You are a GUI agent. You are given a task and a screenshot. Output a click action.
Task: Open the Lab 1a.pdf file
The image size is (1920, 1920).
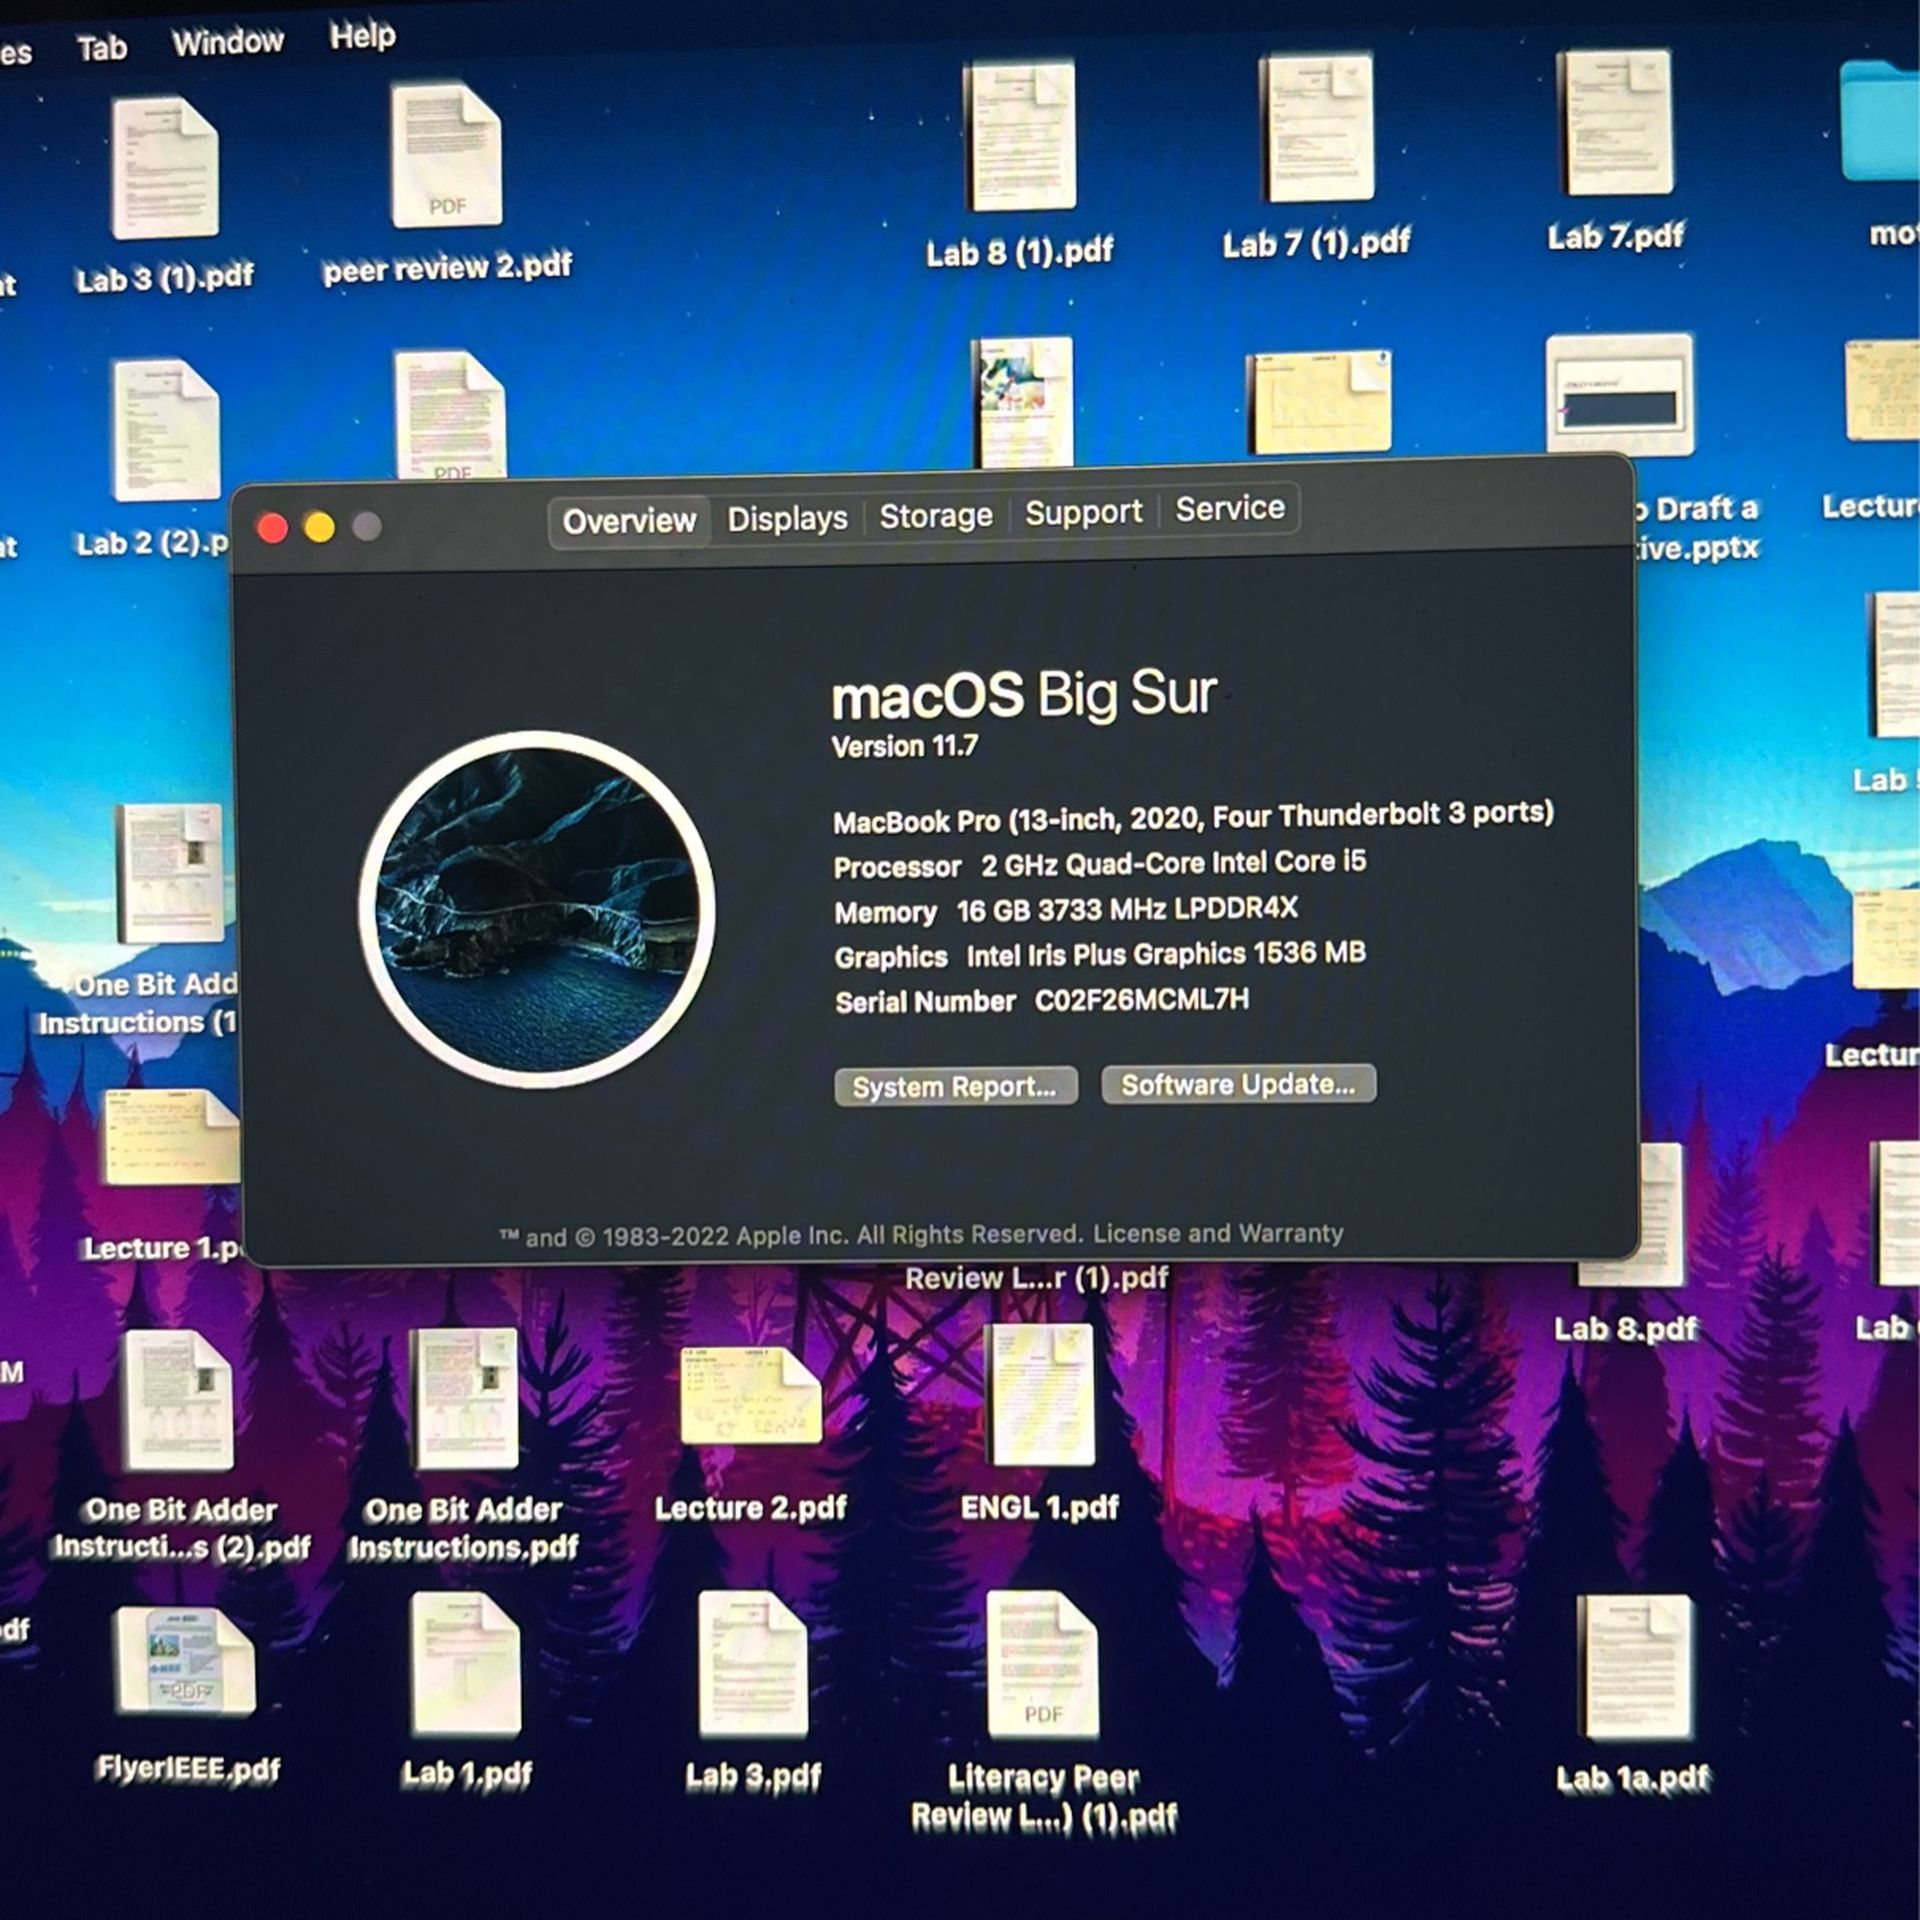pos(1635,1668)
